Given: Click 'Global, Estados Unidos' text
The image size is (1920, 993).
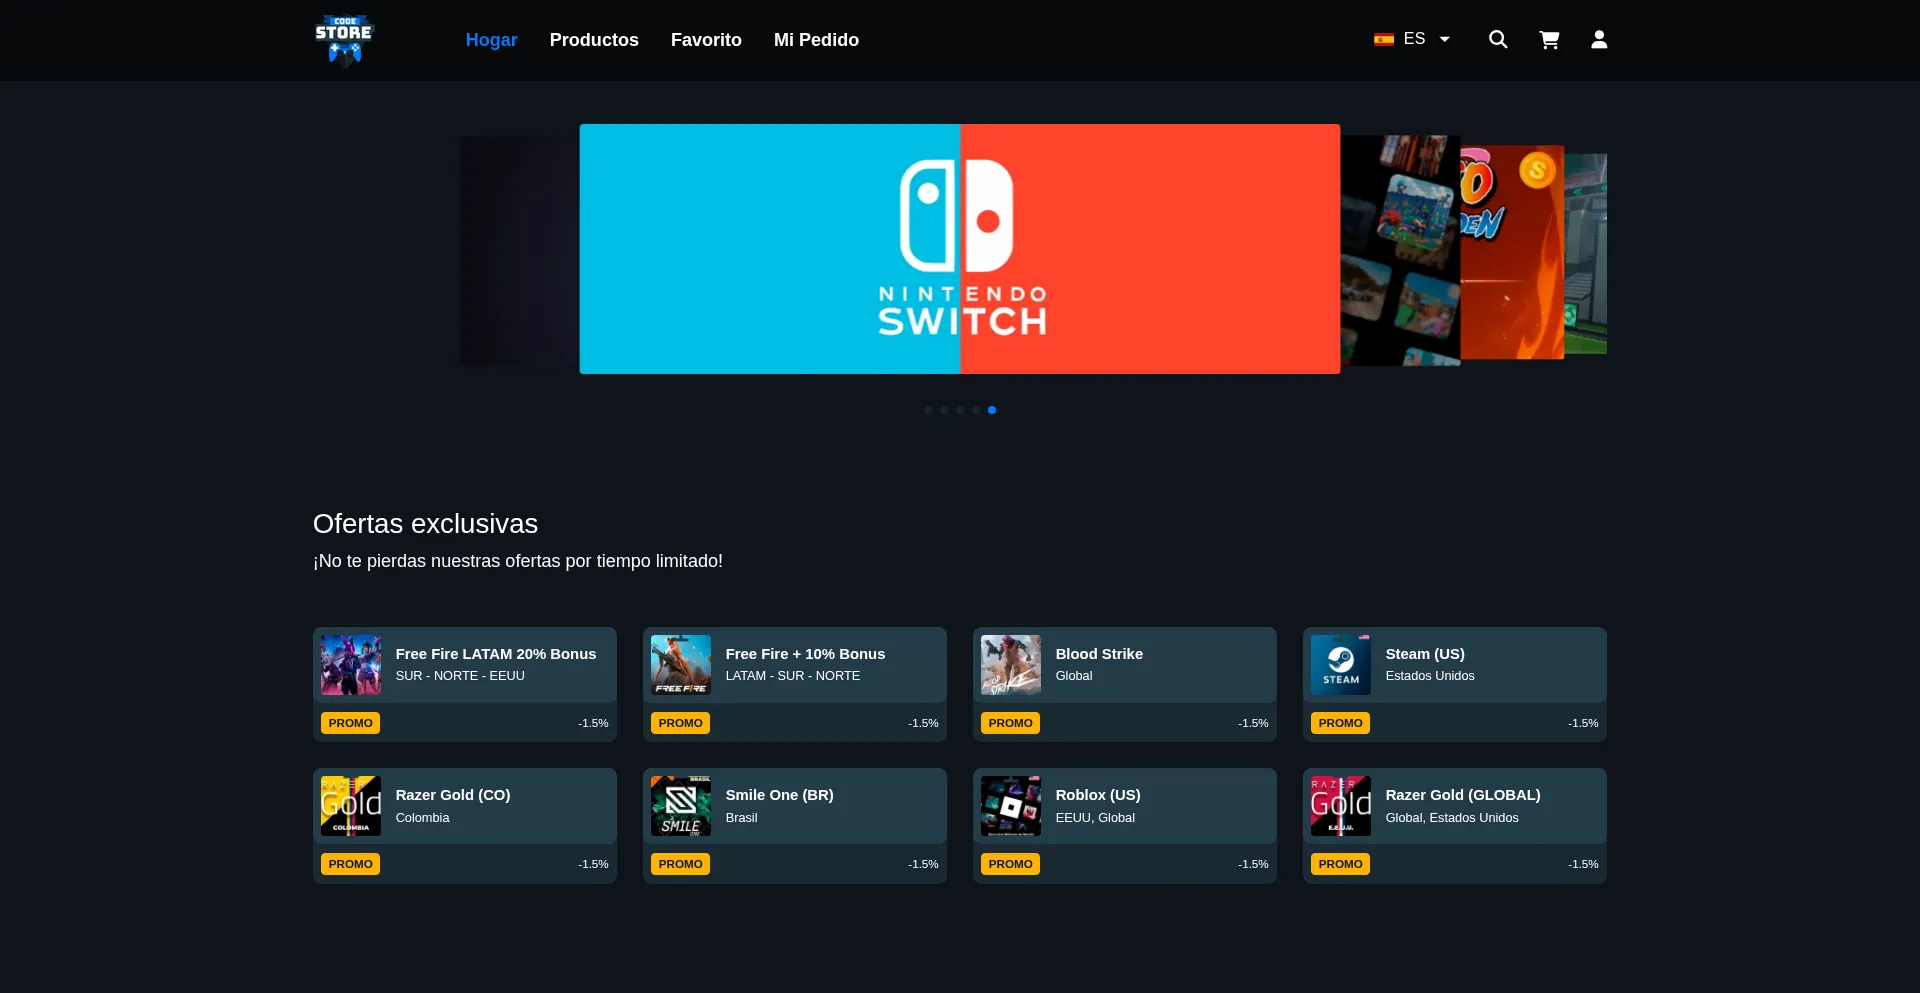Looking at the screenshot, I should [x=1452, y=818].
